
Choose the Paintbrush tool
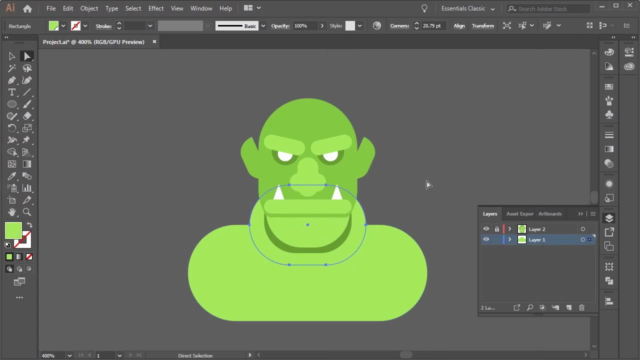pos(27,104)
